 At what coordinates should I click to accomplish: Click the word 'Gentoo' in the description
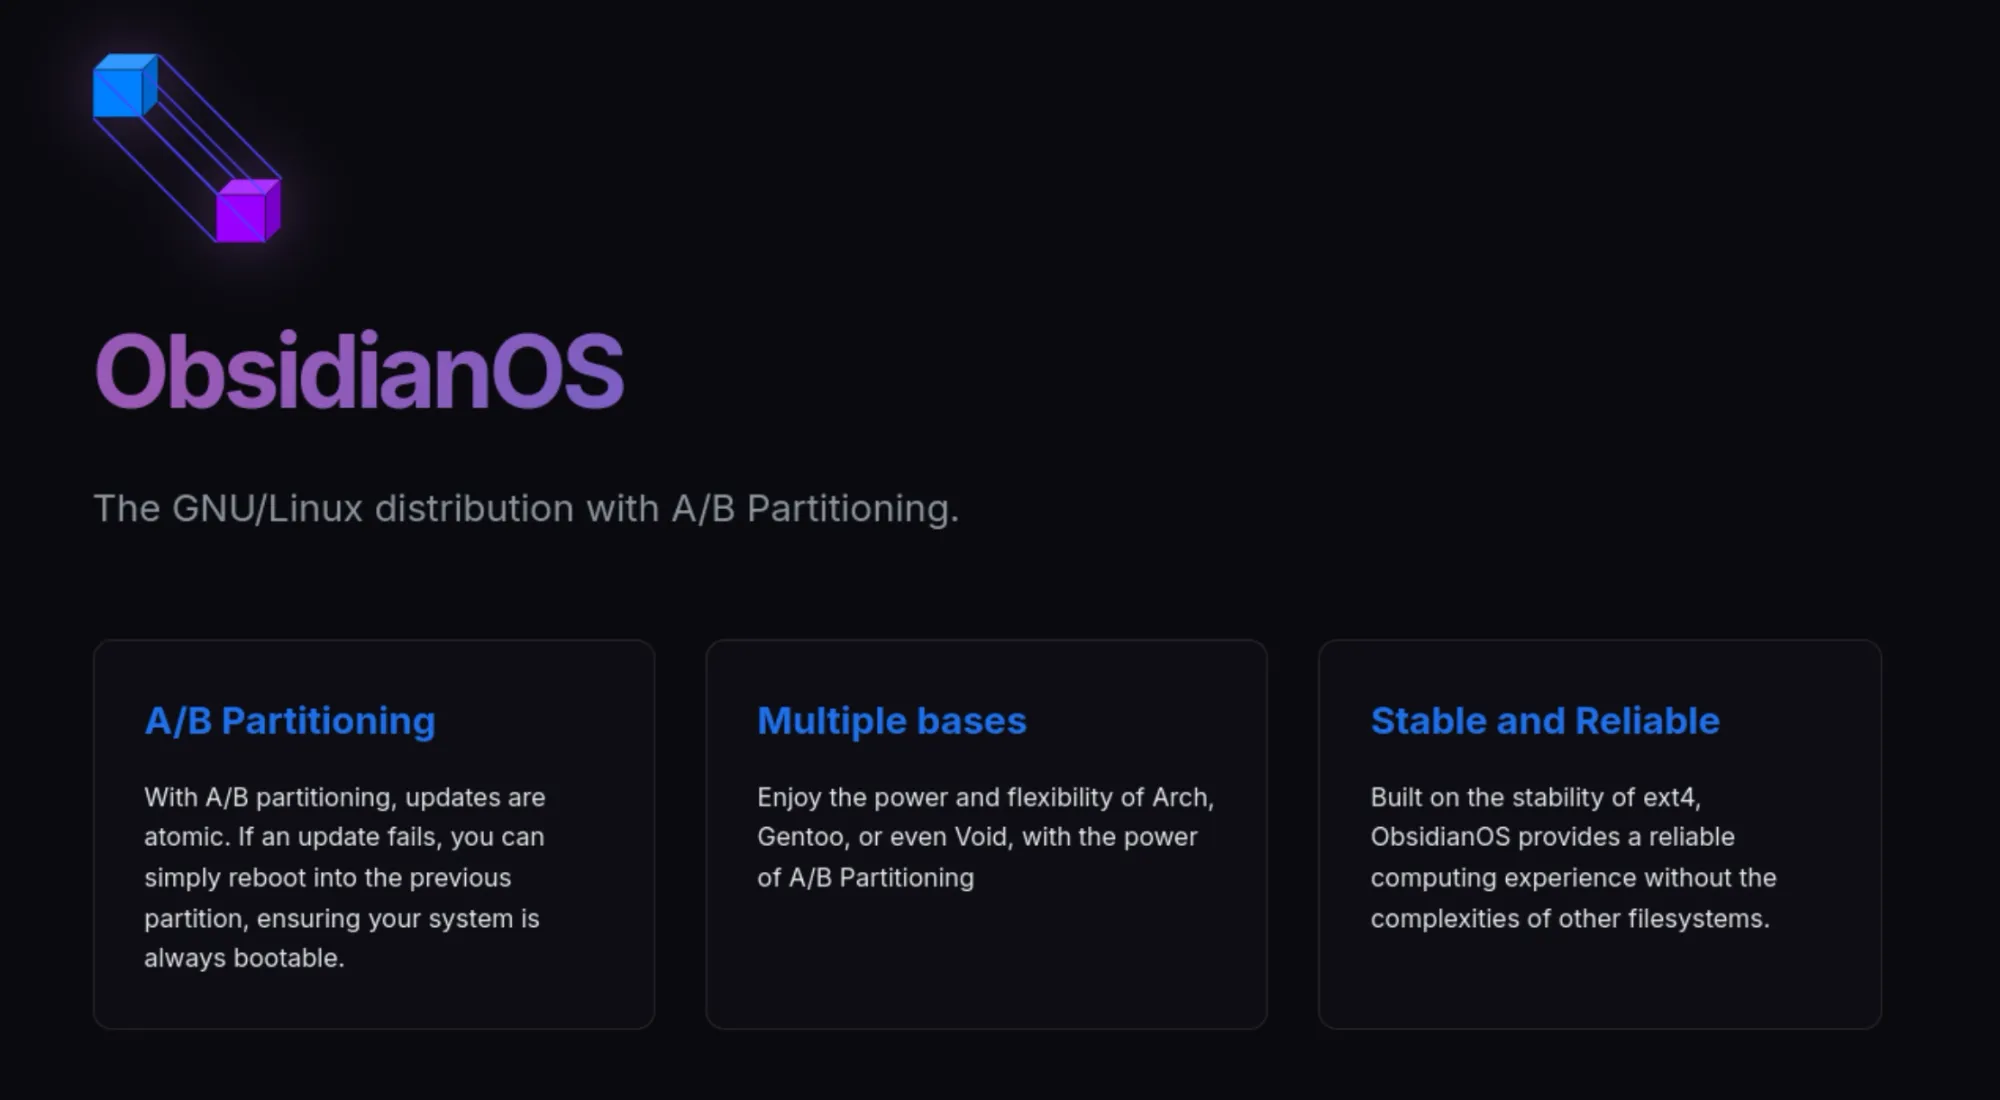(800, 837)
